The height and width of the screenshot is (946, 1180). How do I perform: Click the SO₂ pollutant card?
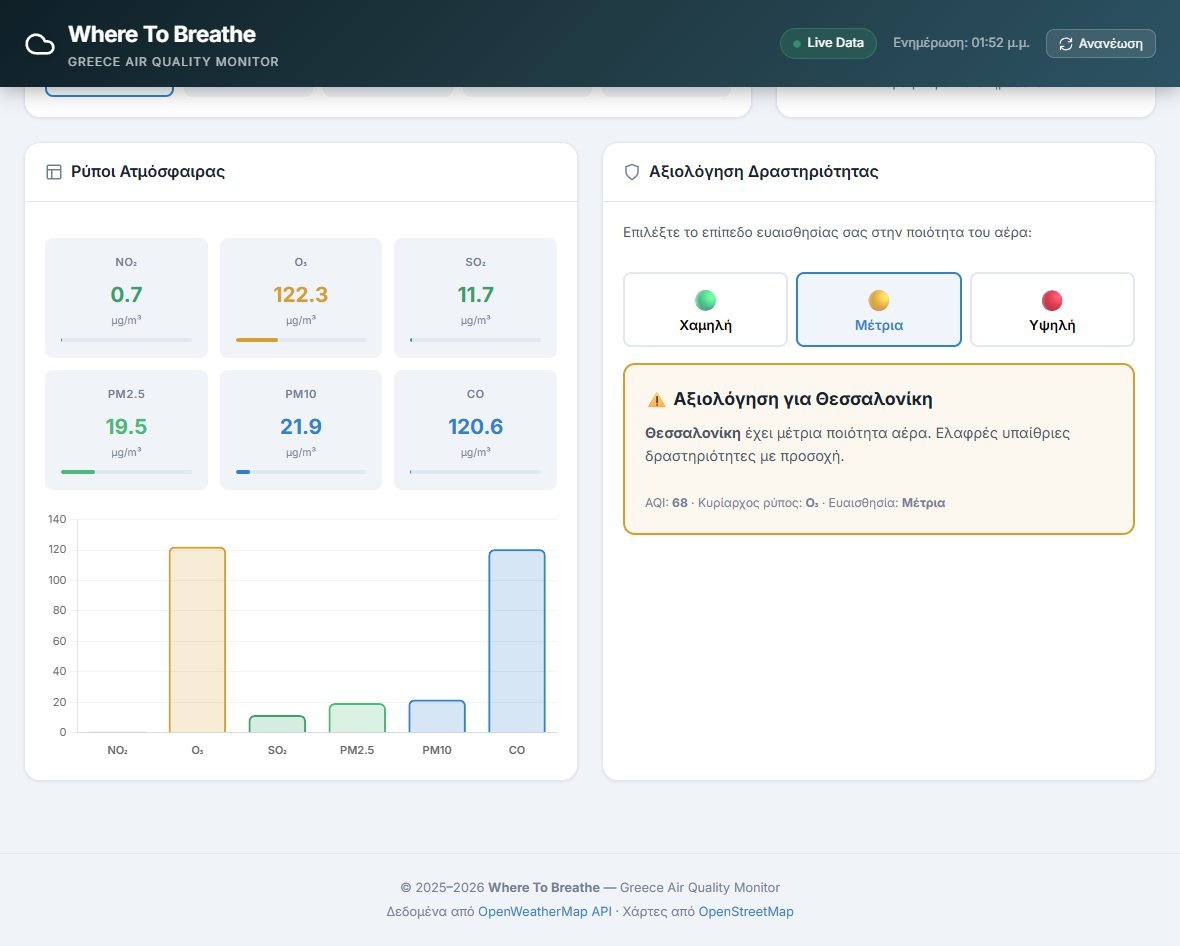tap(476, 298)
